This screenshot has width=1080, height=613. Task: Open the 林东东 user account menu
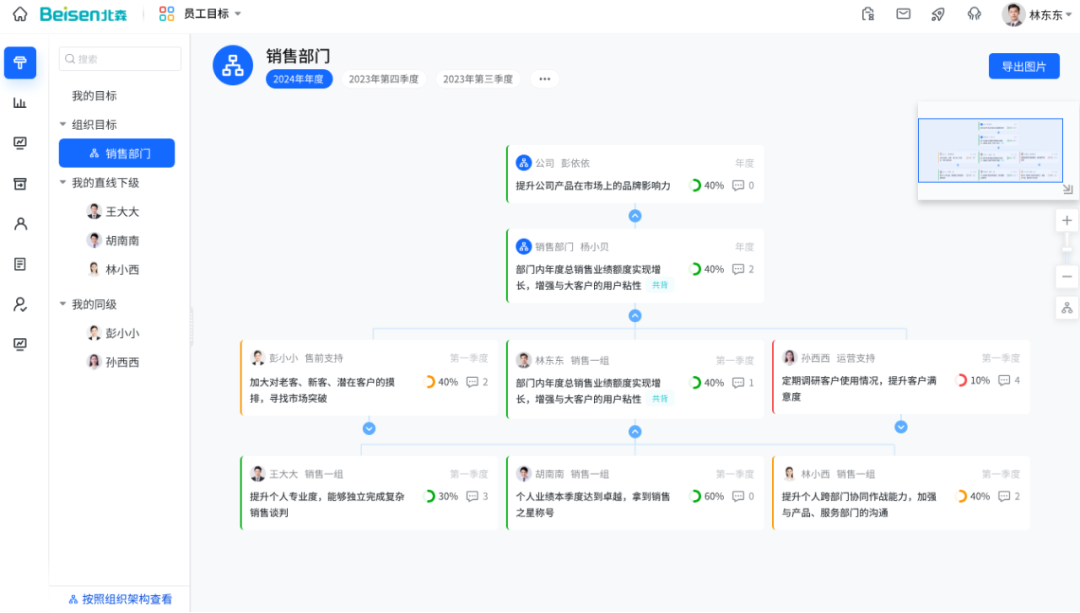coord(1032,14)
